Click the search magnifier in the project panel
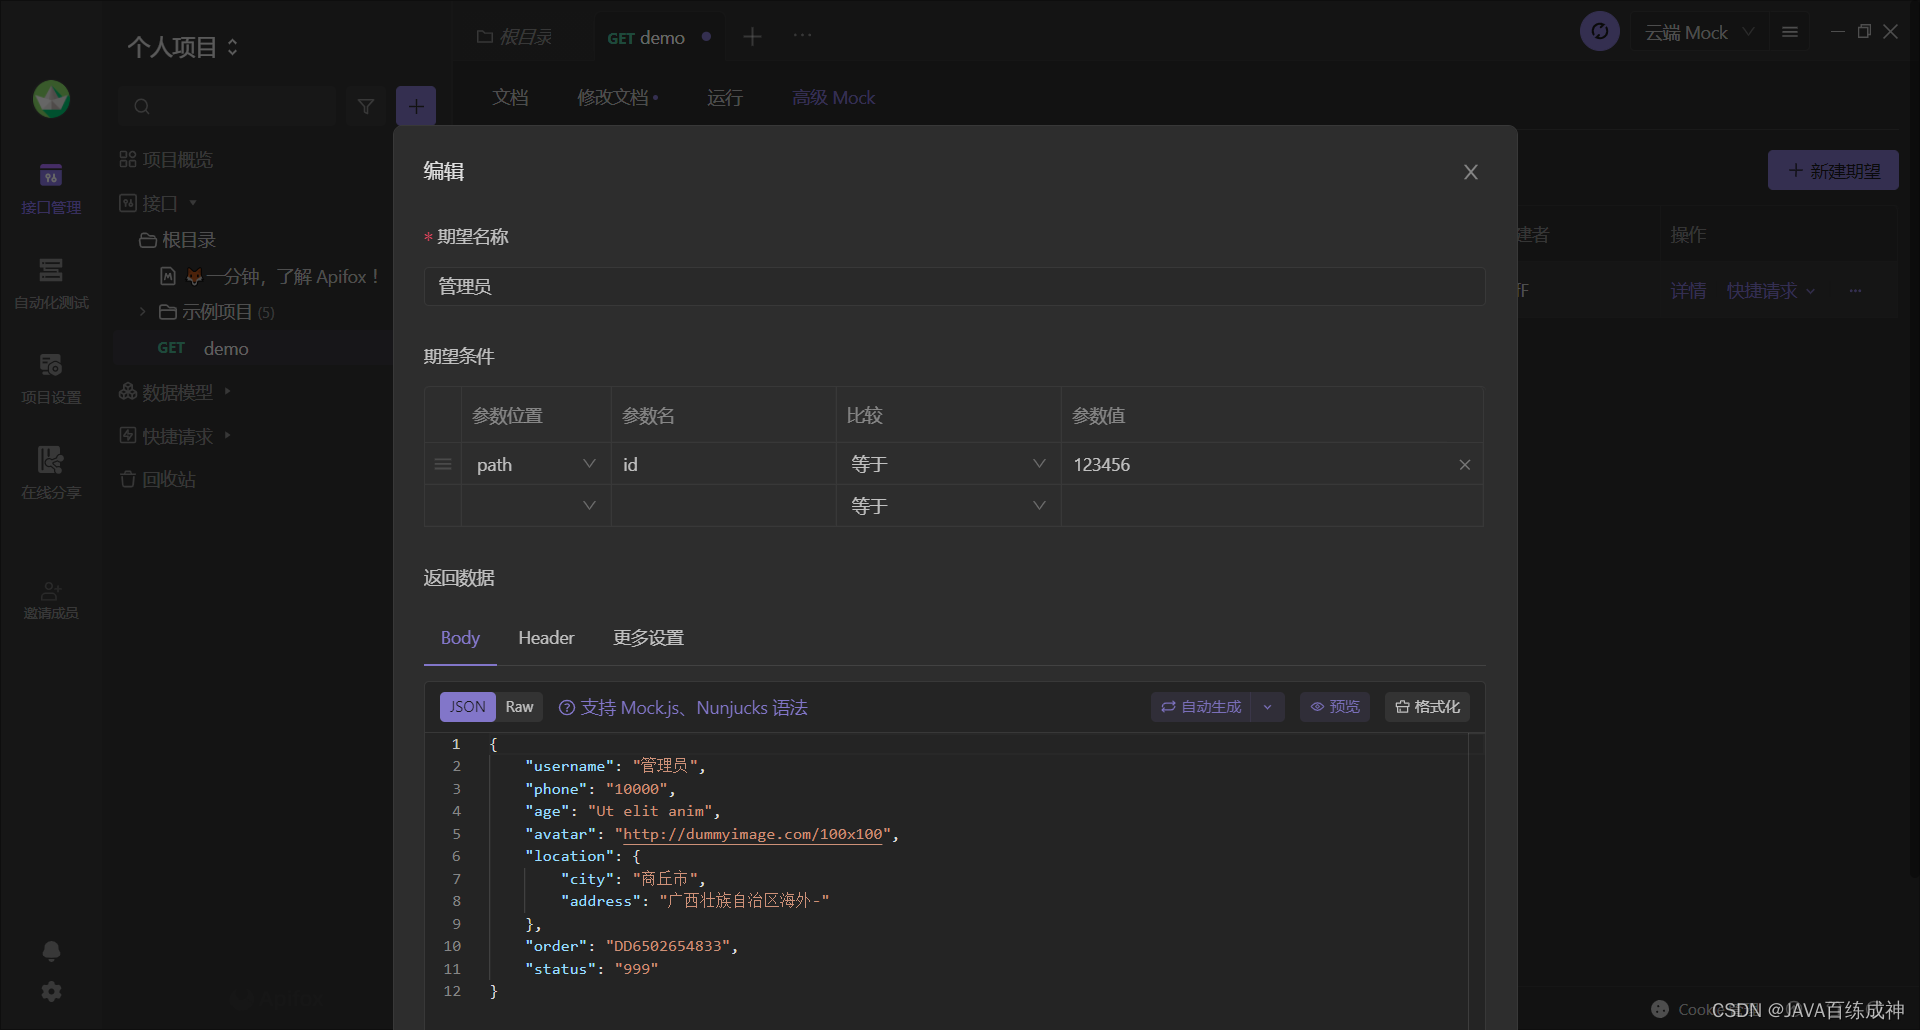1920x1030 pixels. [142, 106]
